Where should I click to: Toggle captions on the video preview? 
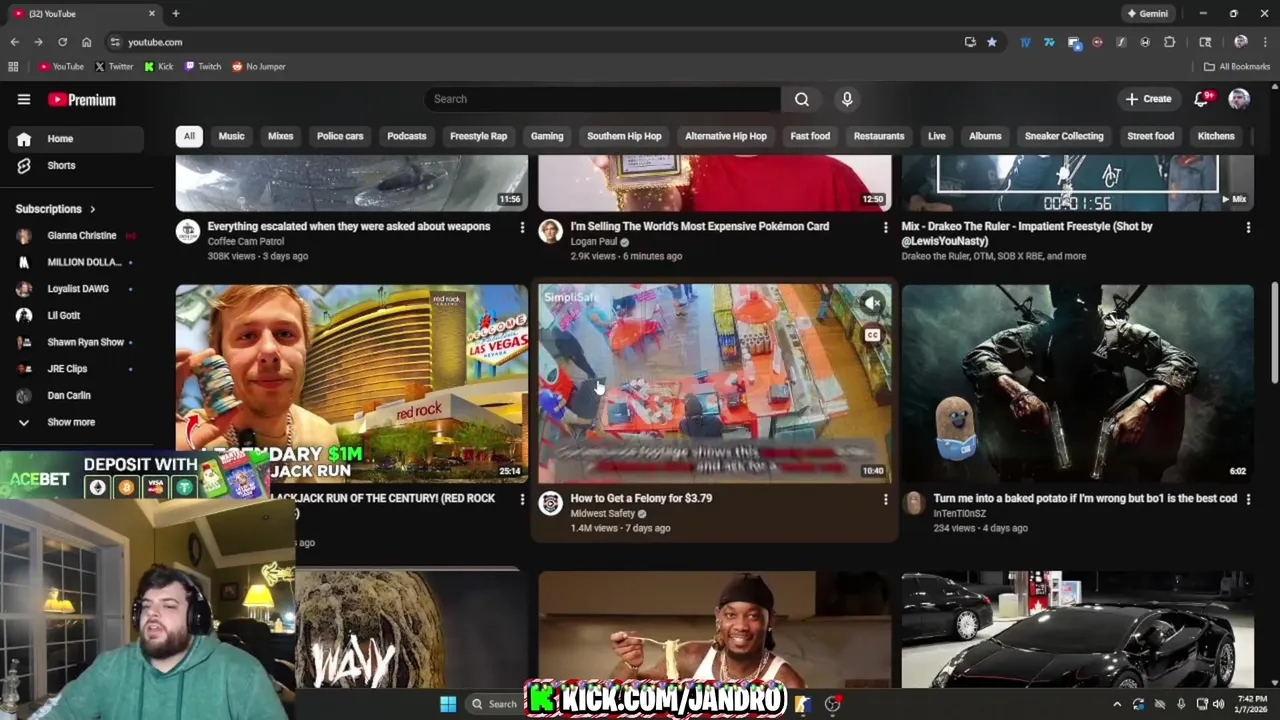[873, 335]
